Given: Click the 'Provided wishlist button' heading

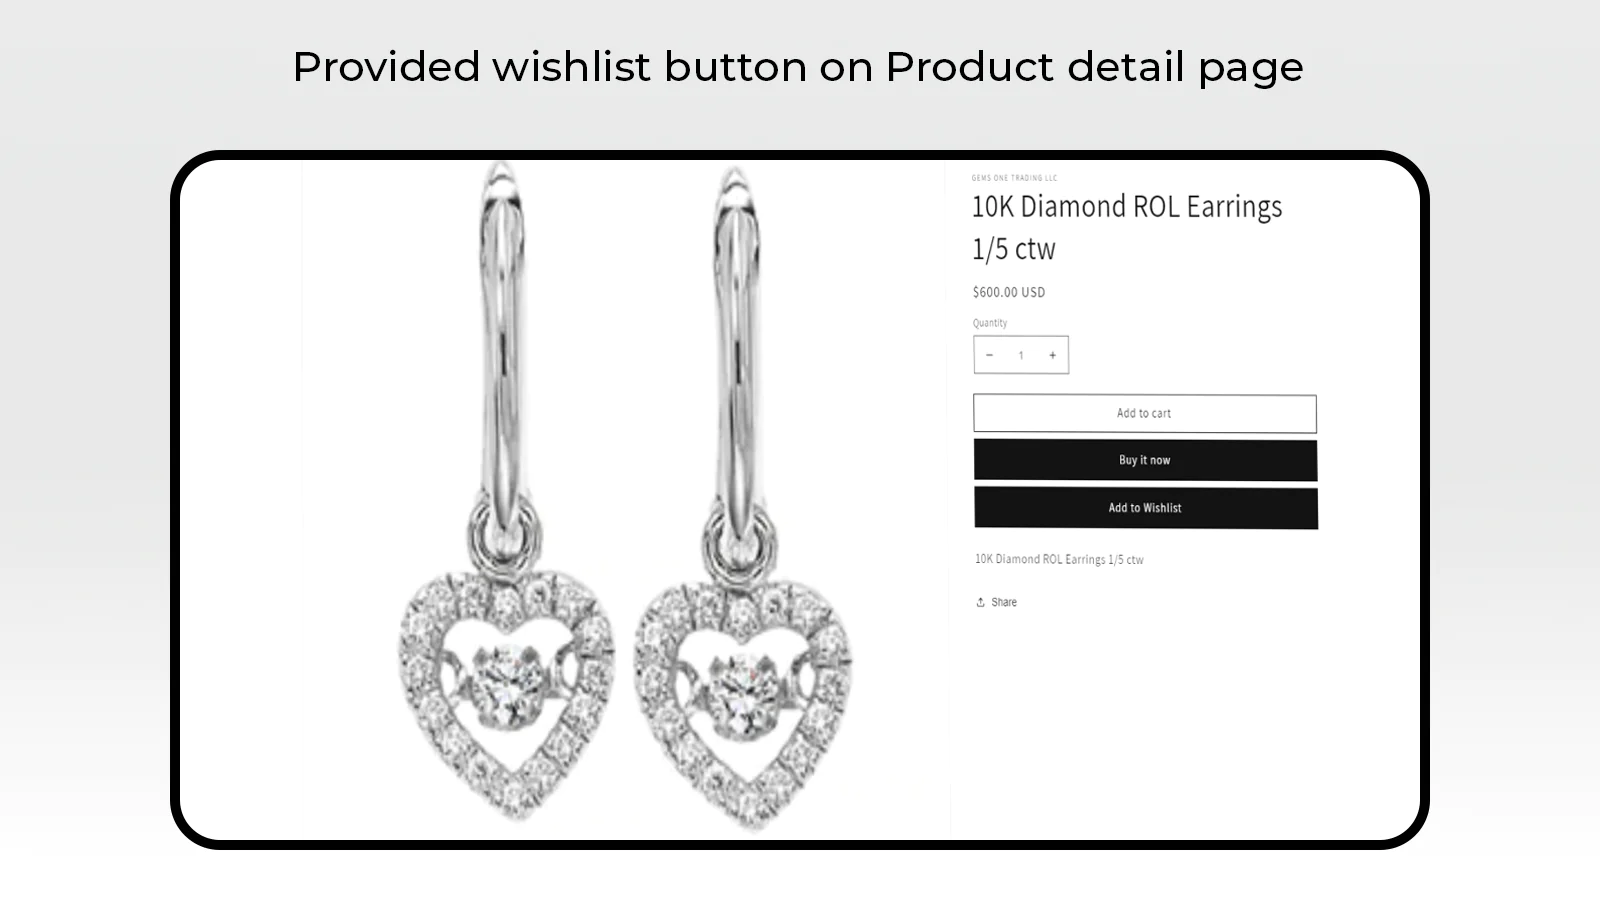Looking at the screenshot, I should tap(798, 67).
